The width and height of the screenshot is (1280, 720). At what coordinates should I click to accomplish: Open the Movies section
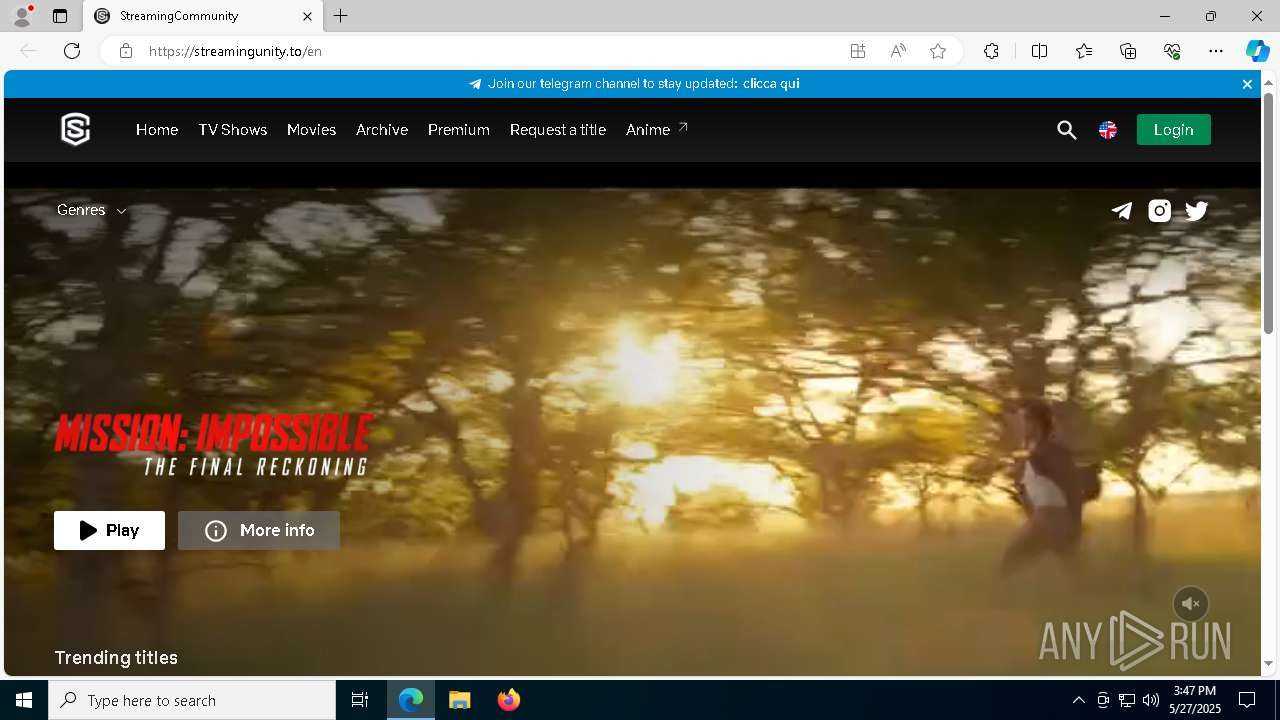click(311, 130)
